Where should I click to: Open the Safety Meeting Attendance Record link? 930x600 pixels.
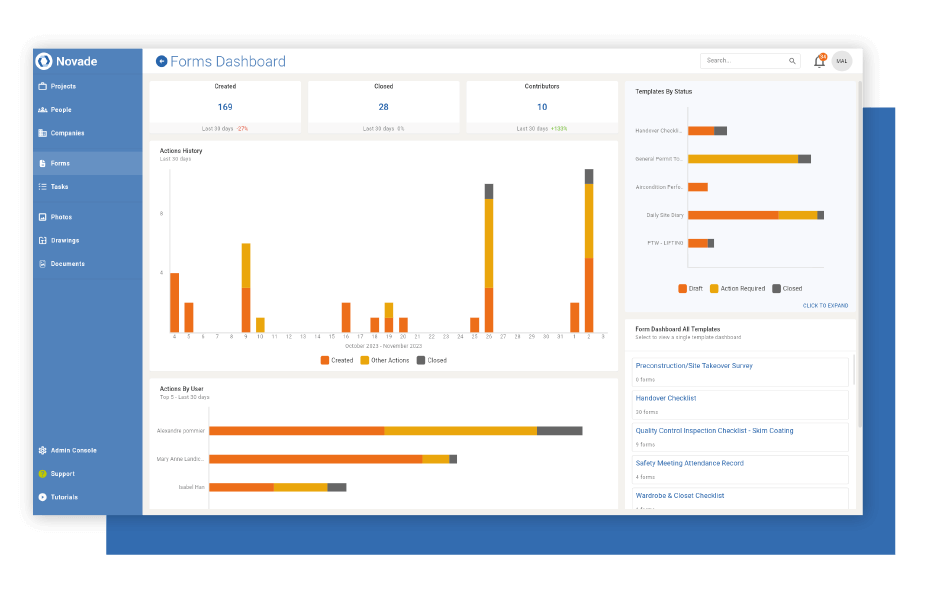(691, 463)
